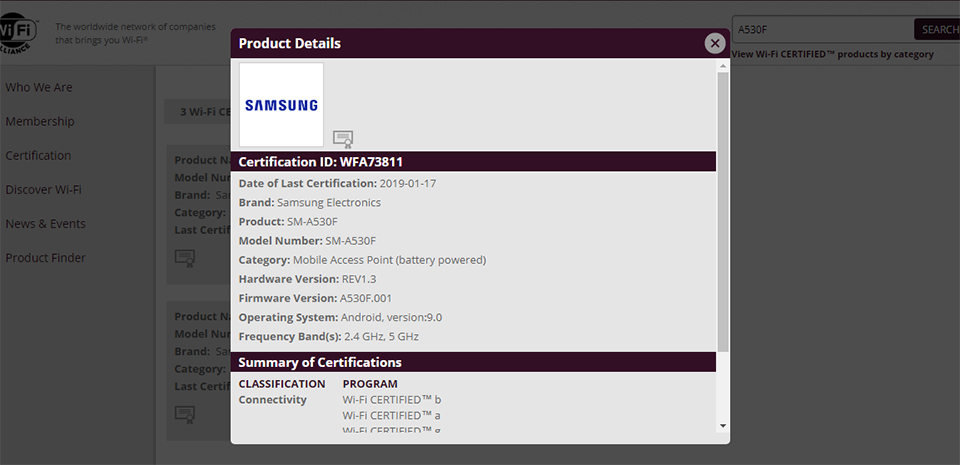Viewport: 960px width, 465px height.
Task: Click the Connectivity classification label
Action: pyautogui.click(x=272, y=400)
